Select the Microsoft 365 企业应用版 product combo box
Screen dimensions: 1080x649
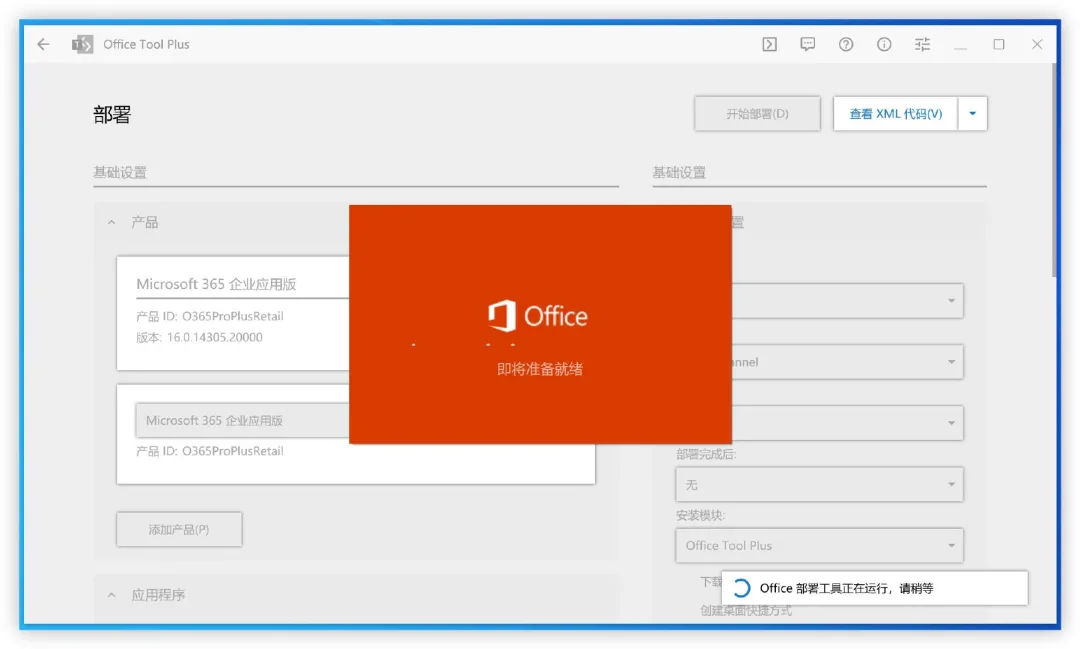tap(242, 420)
